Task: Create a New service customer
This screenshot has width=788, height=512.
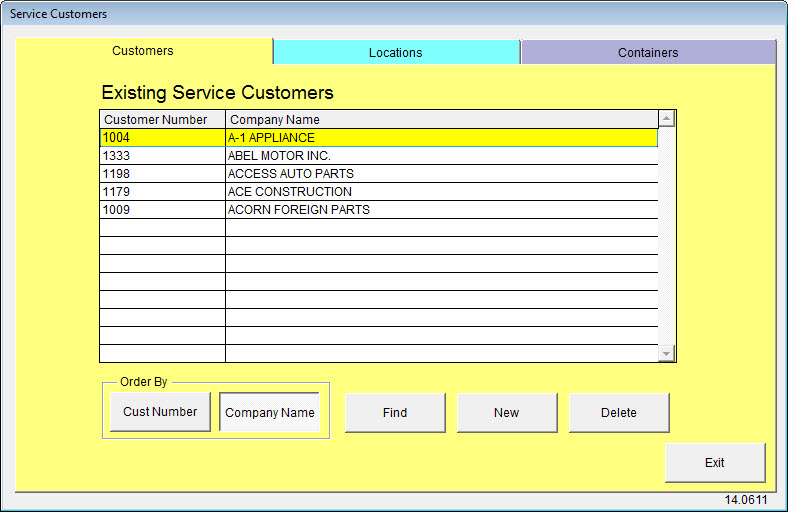Action: (507, 413)
